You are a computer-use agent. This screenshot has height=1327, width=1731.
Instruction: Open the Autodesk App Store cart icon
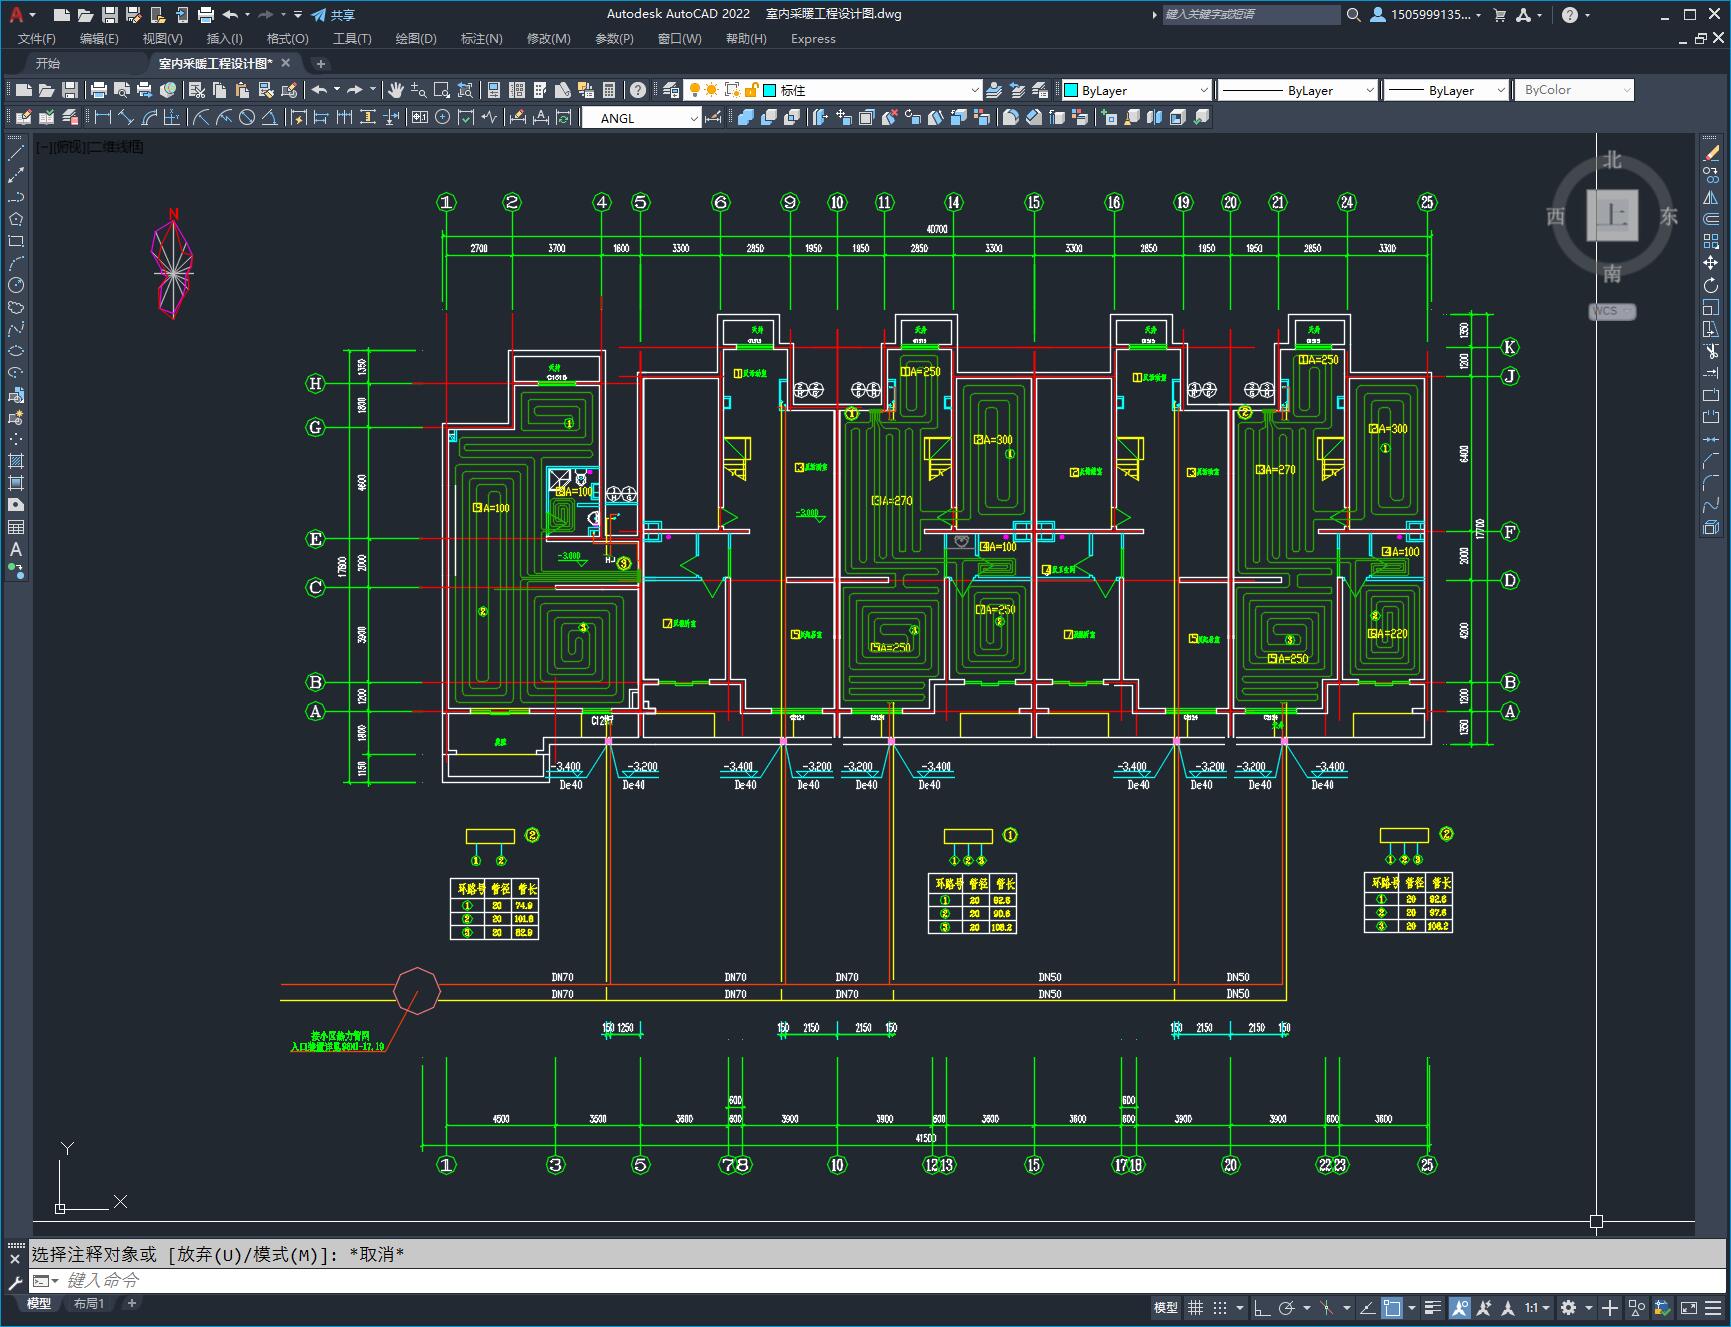point(1499,15)
